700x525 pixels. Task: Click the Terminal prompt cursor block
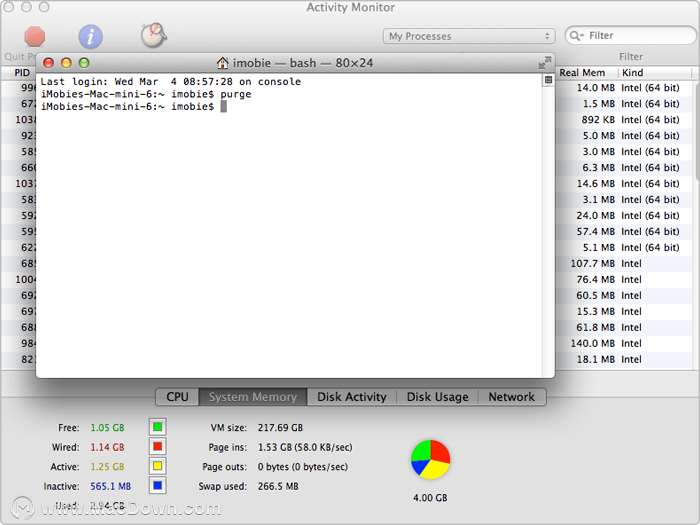tap(224, 107)
